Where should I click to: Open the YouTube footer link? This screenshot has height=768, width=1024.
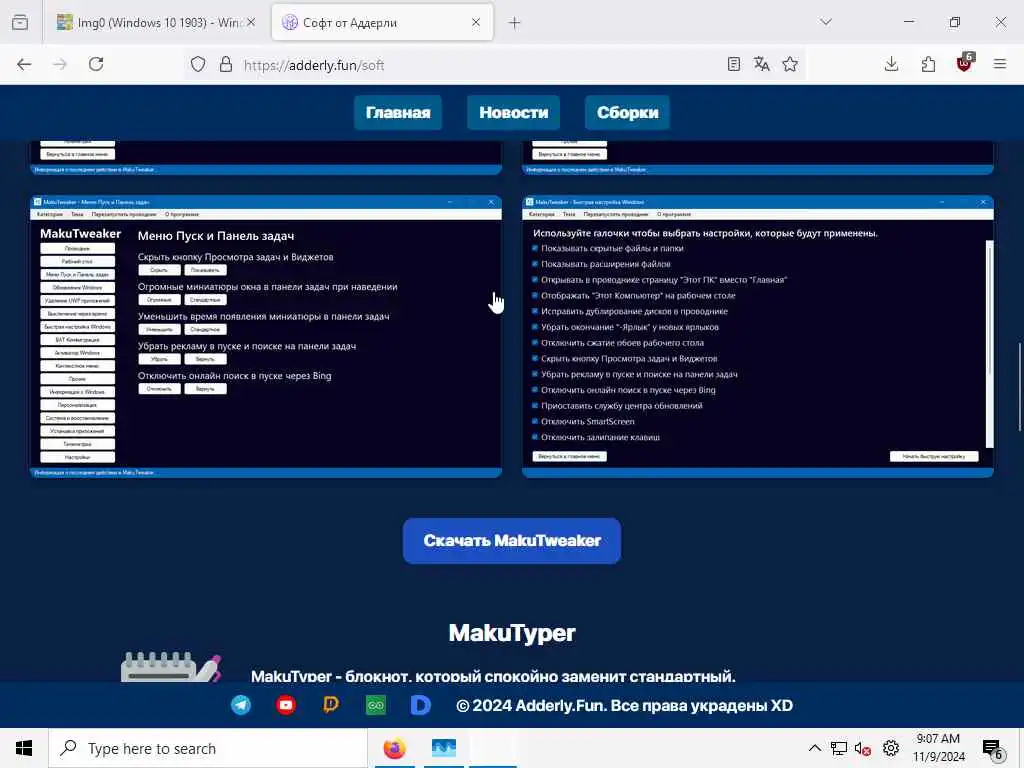(x=285, y=705)
